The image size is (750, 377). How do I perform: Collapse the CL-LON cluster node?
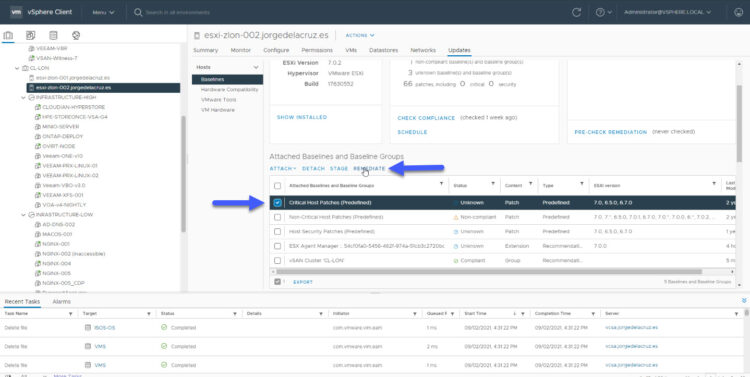(18, 68)
